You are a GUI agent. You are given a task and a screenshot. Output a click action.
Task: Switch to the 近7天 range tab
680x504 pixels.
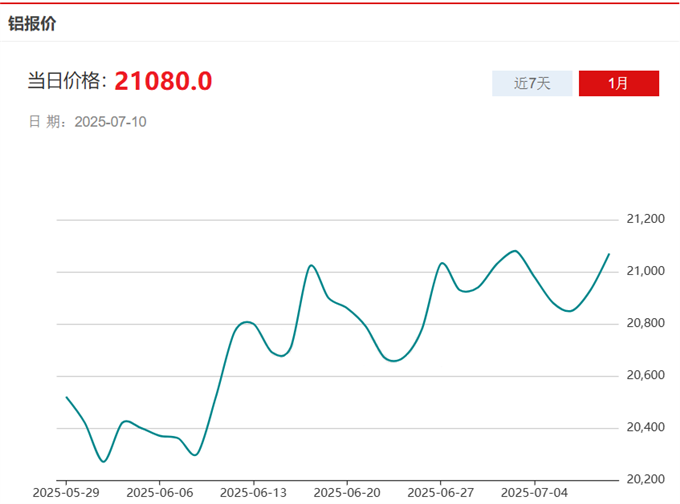pos(532,83)
